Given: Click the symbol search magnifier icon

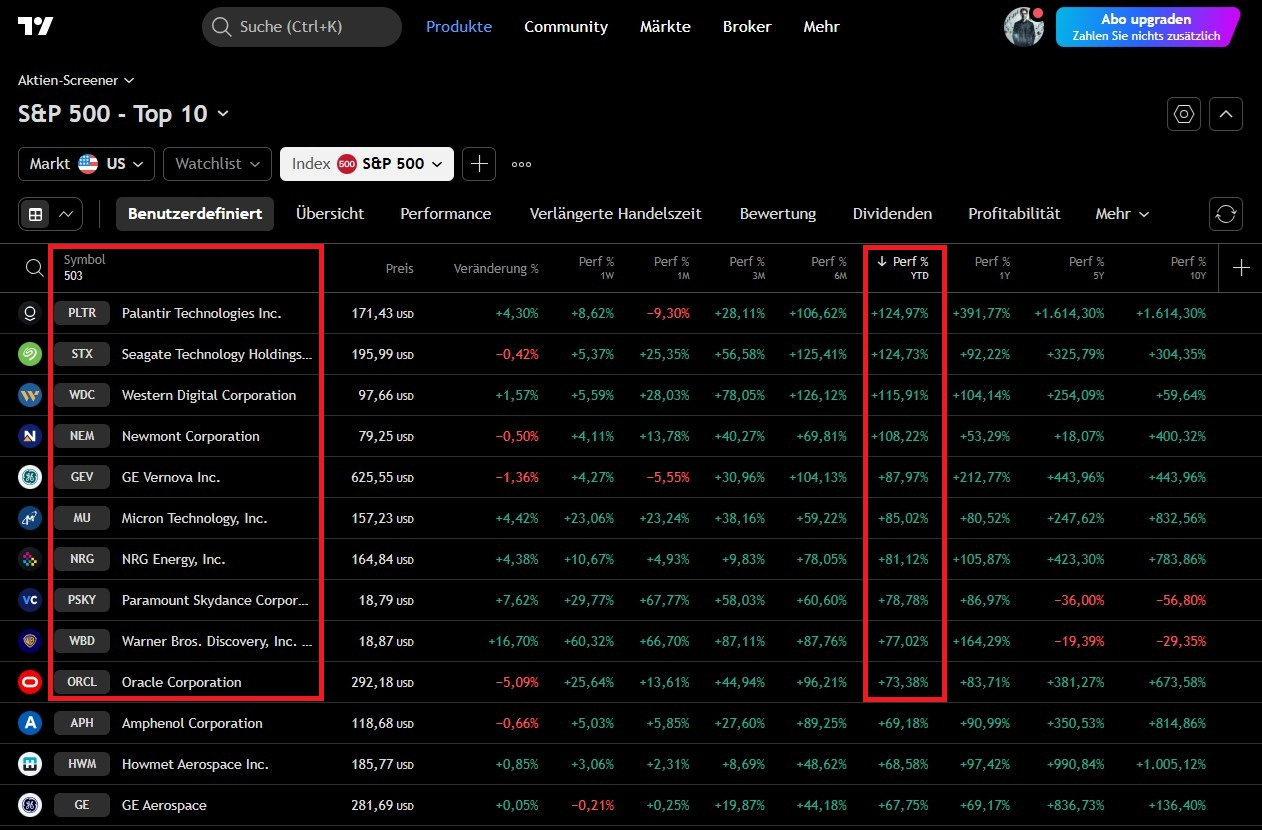Looking at the screenshot, I should (x=34, y=267).
